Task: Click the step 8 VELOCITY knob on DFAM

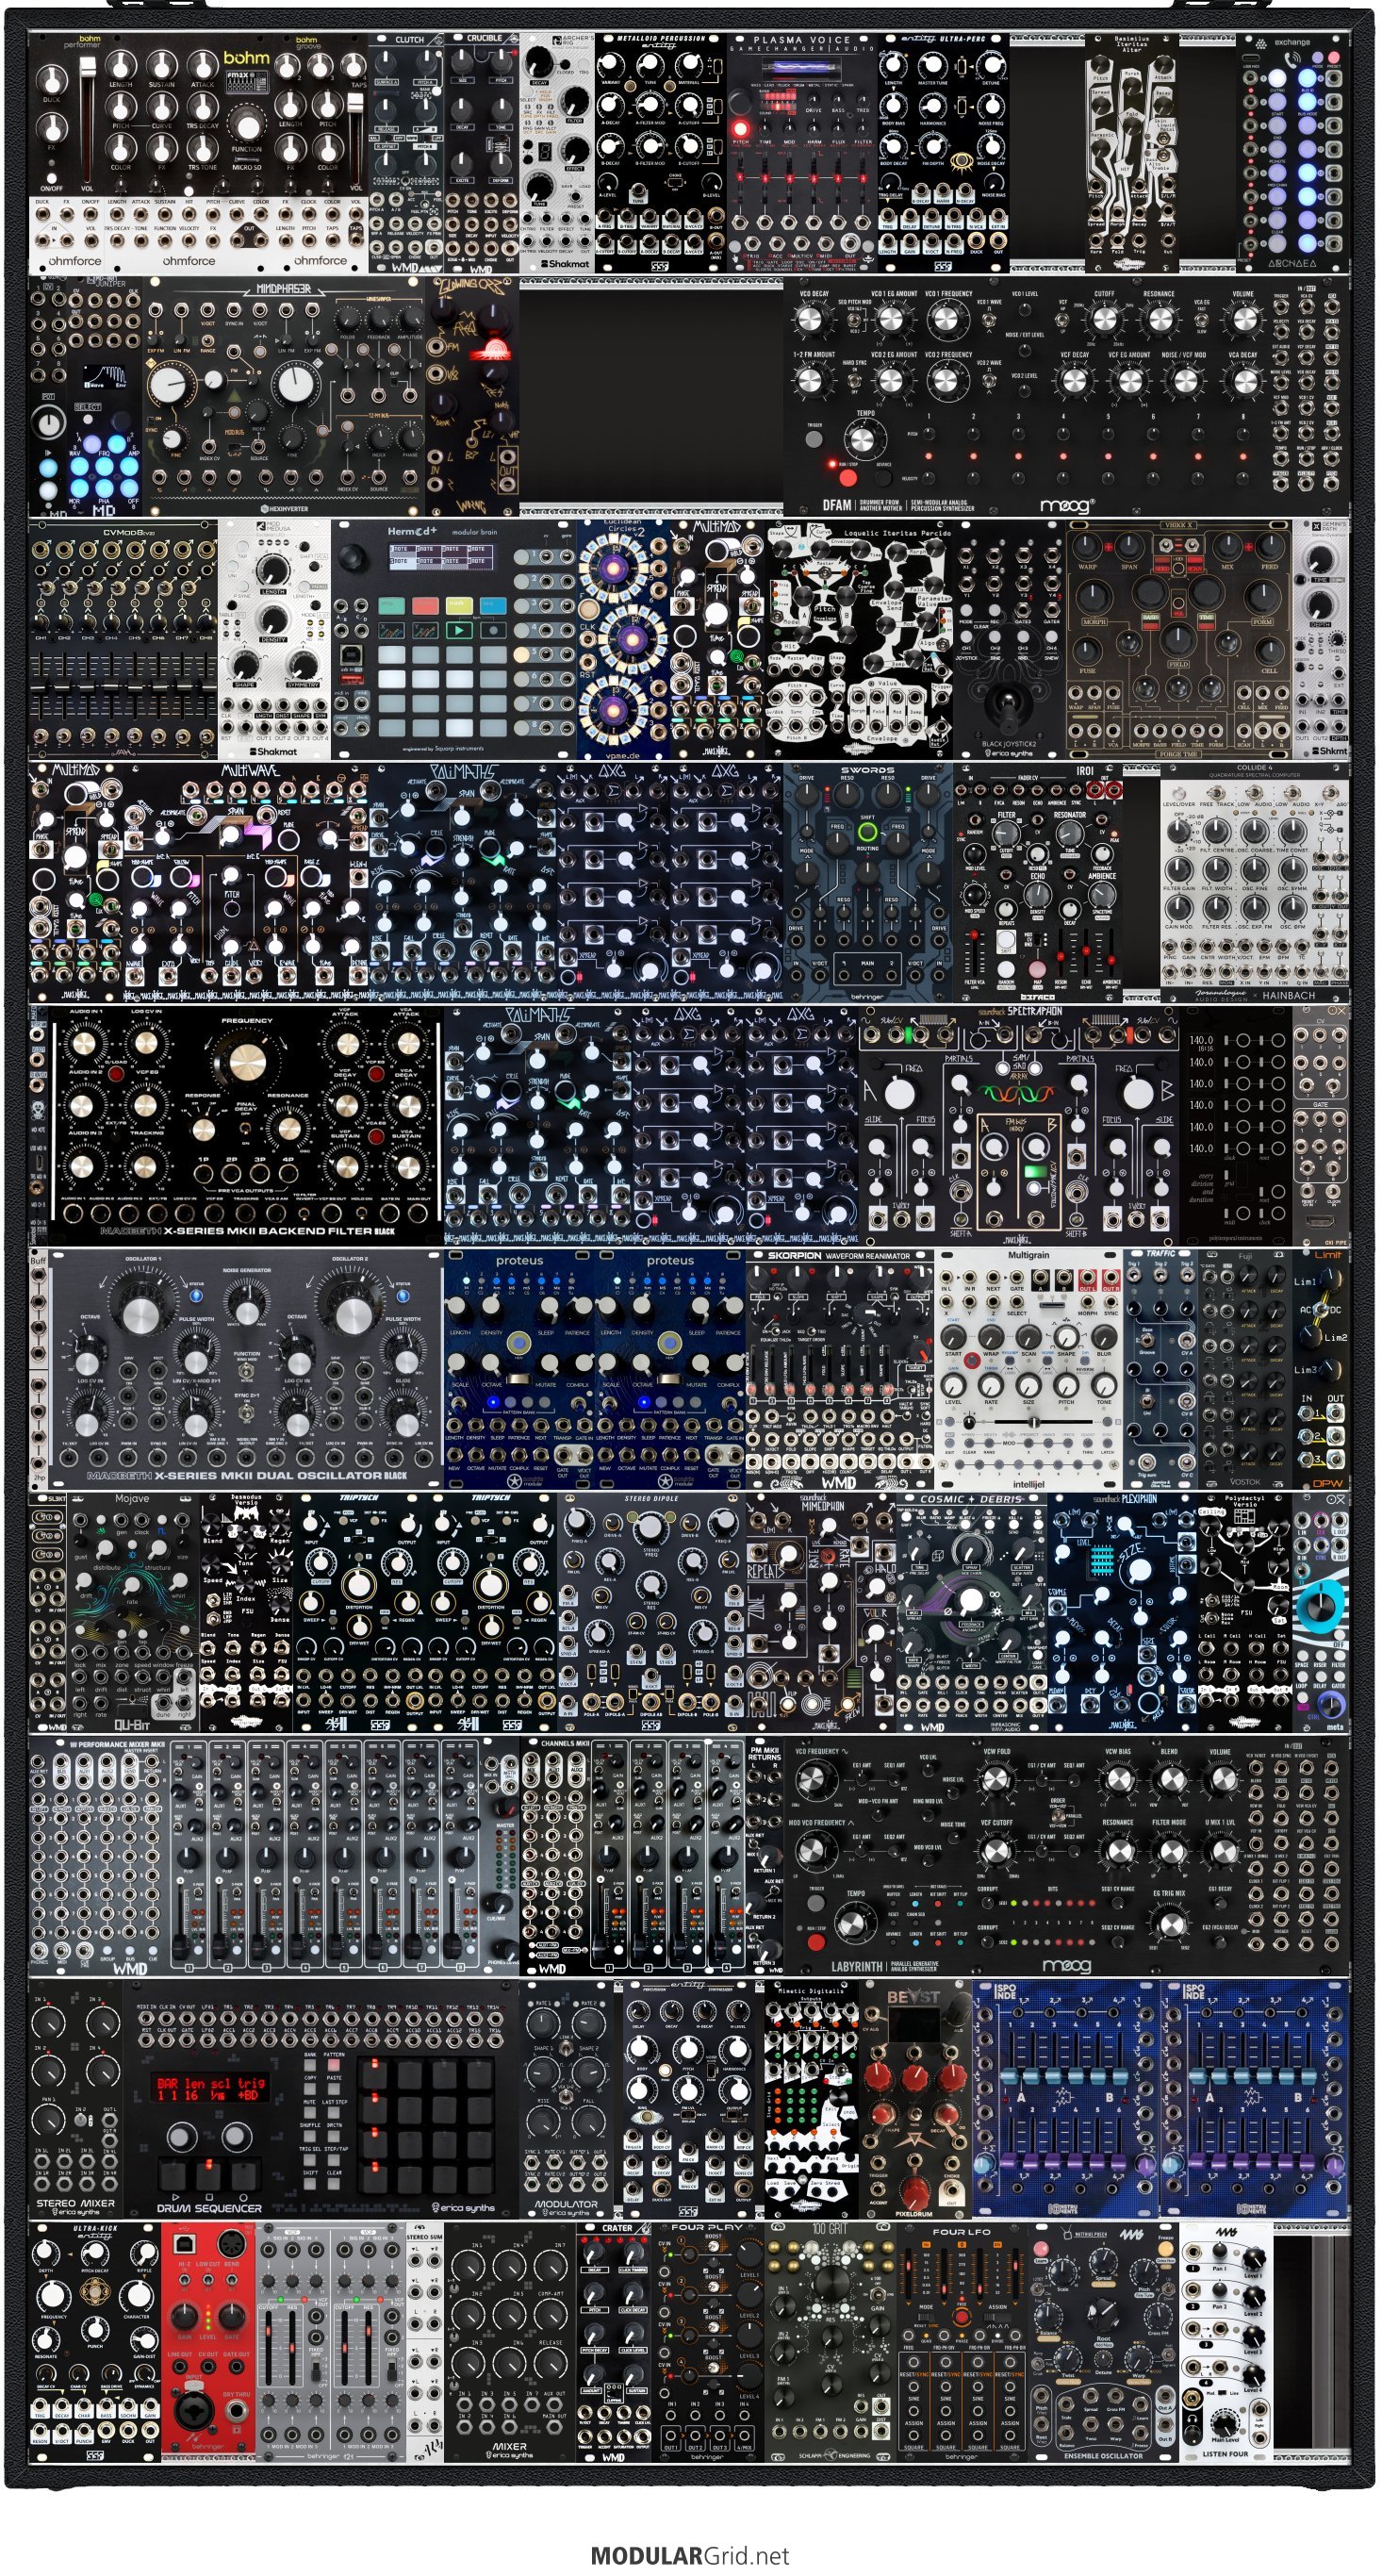Action: click(1243, 478)
